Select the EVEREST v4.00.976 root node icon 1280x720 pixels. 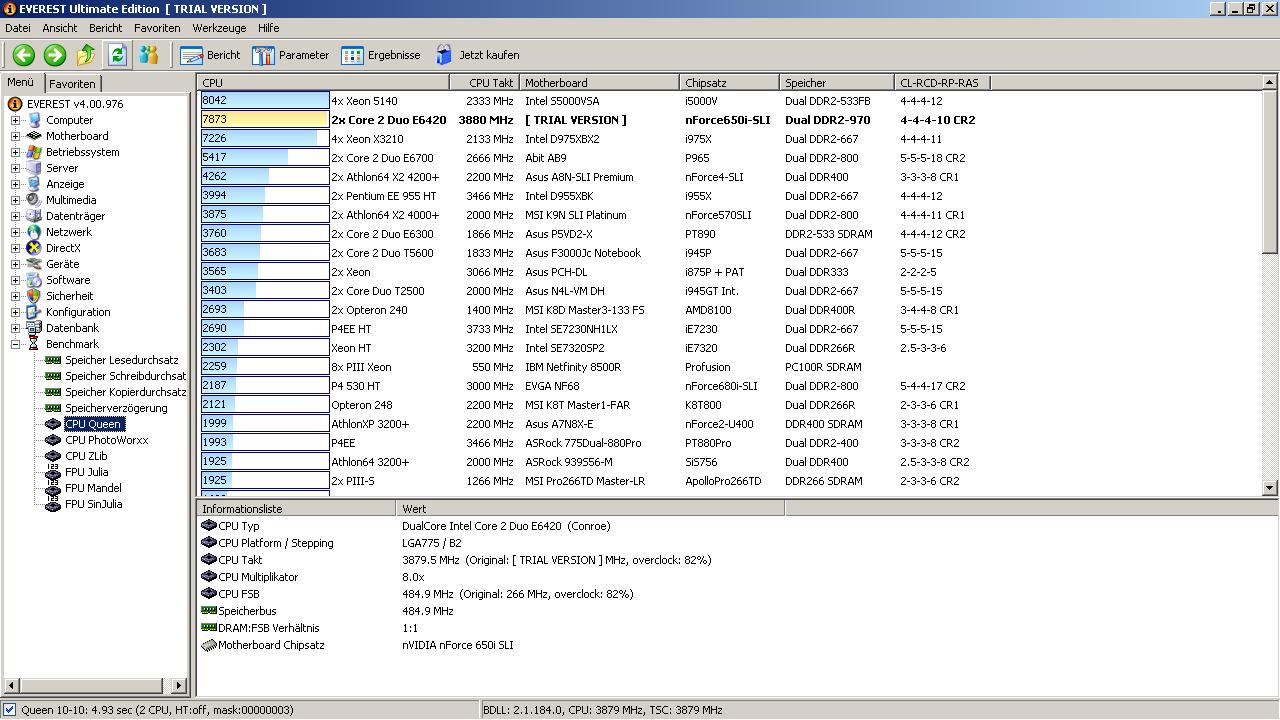[x=15, y=104]
